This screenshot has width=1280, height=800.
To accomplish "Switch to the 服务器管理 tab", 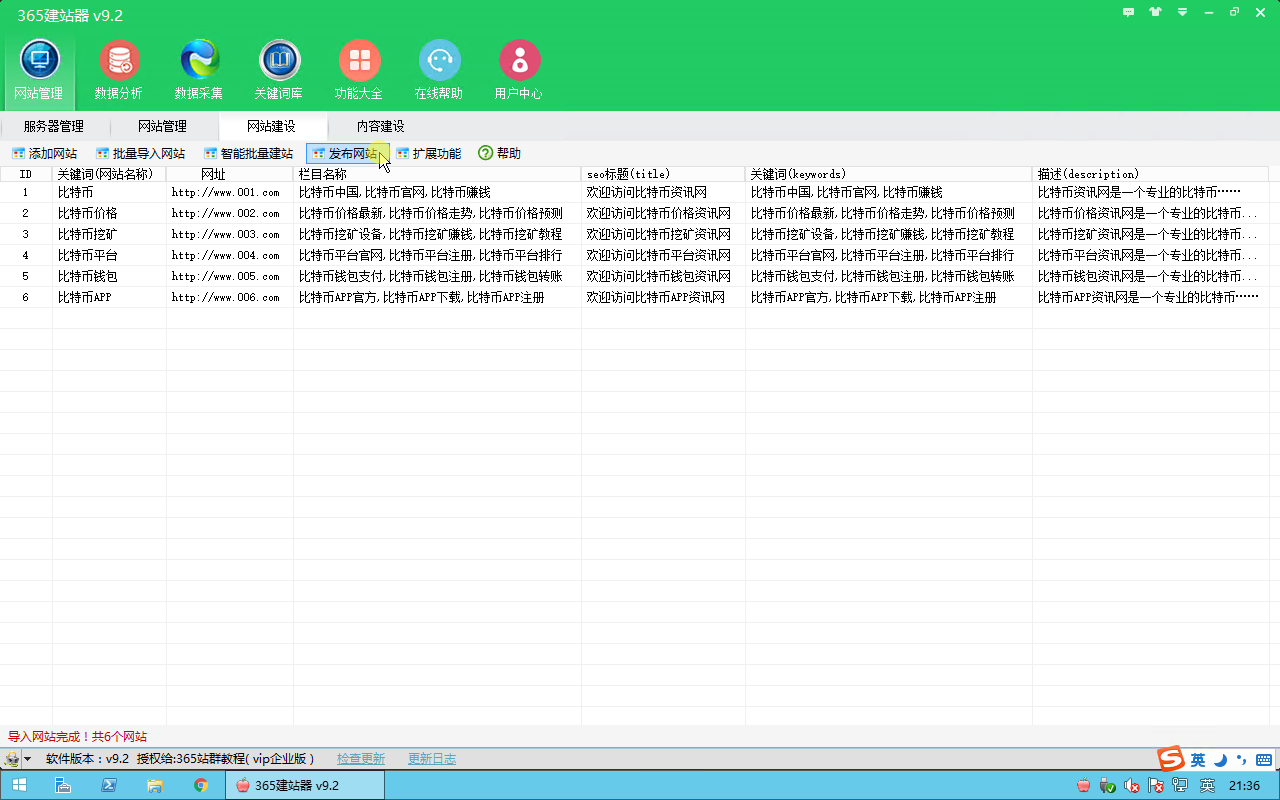I will pyautogui.click(x=54, y=126).
